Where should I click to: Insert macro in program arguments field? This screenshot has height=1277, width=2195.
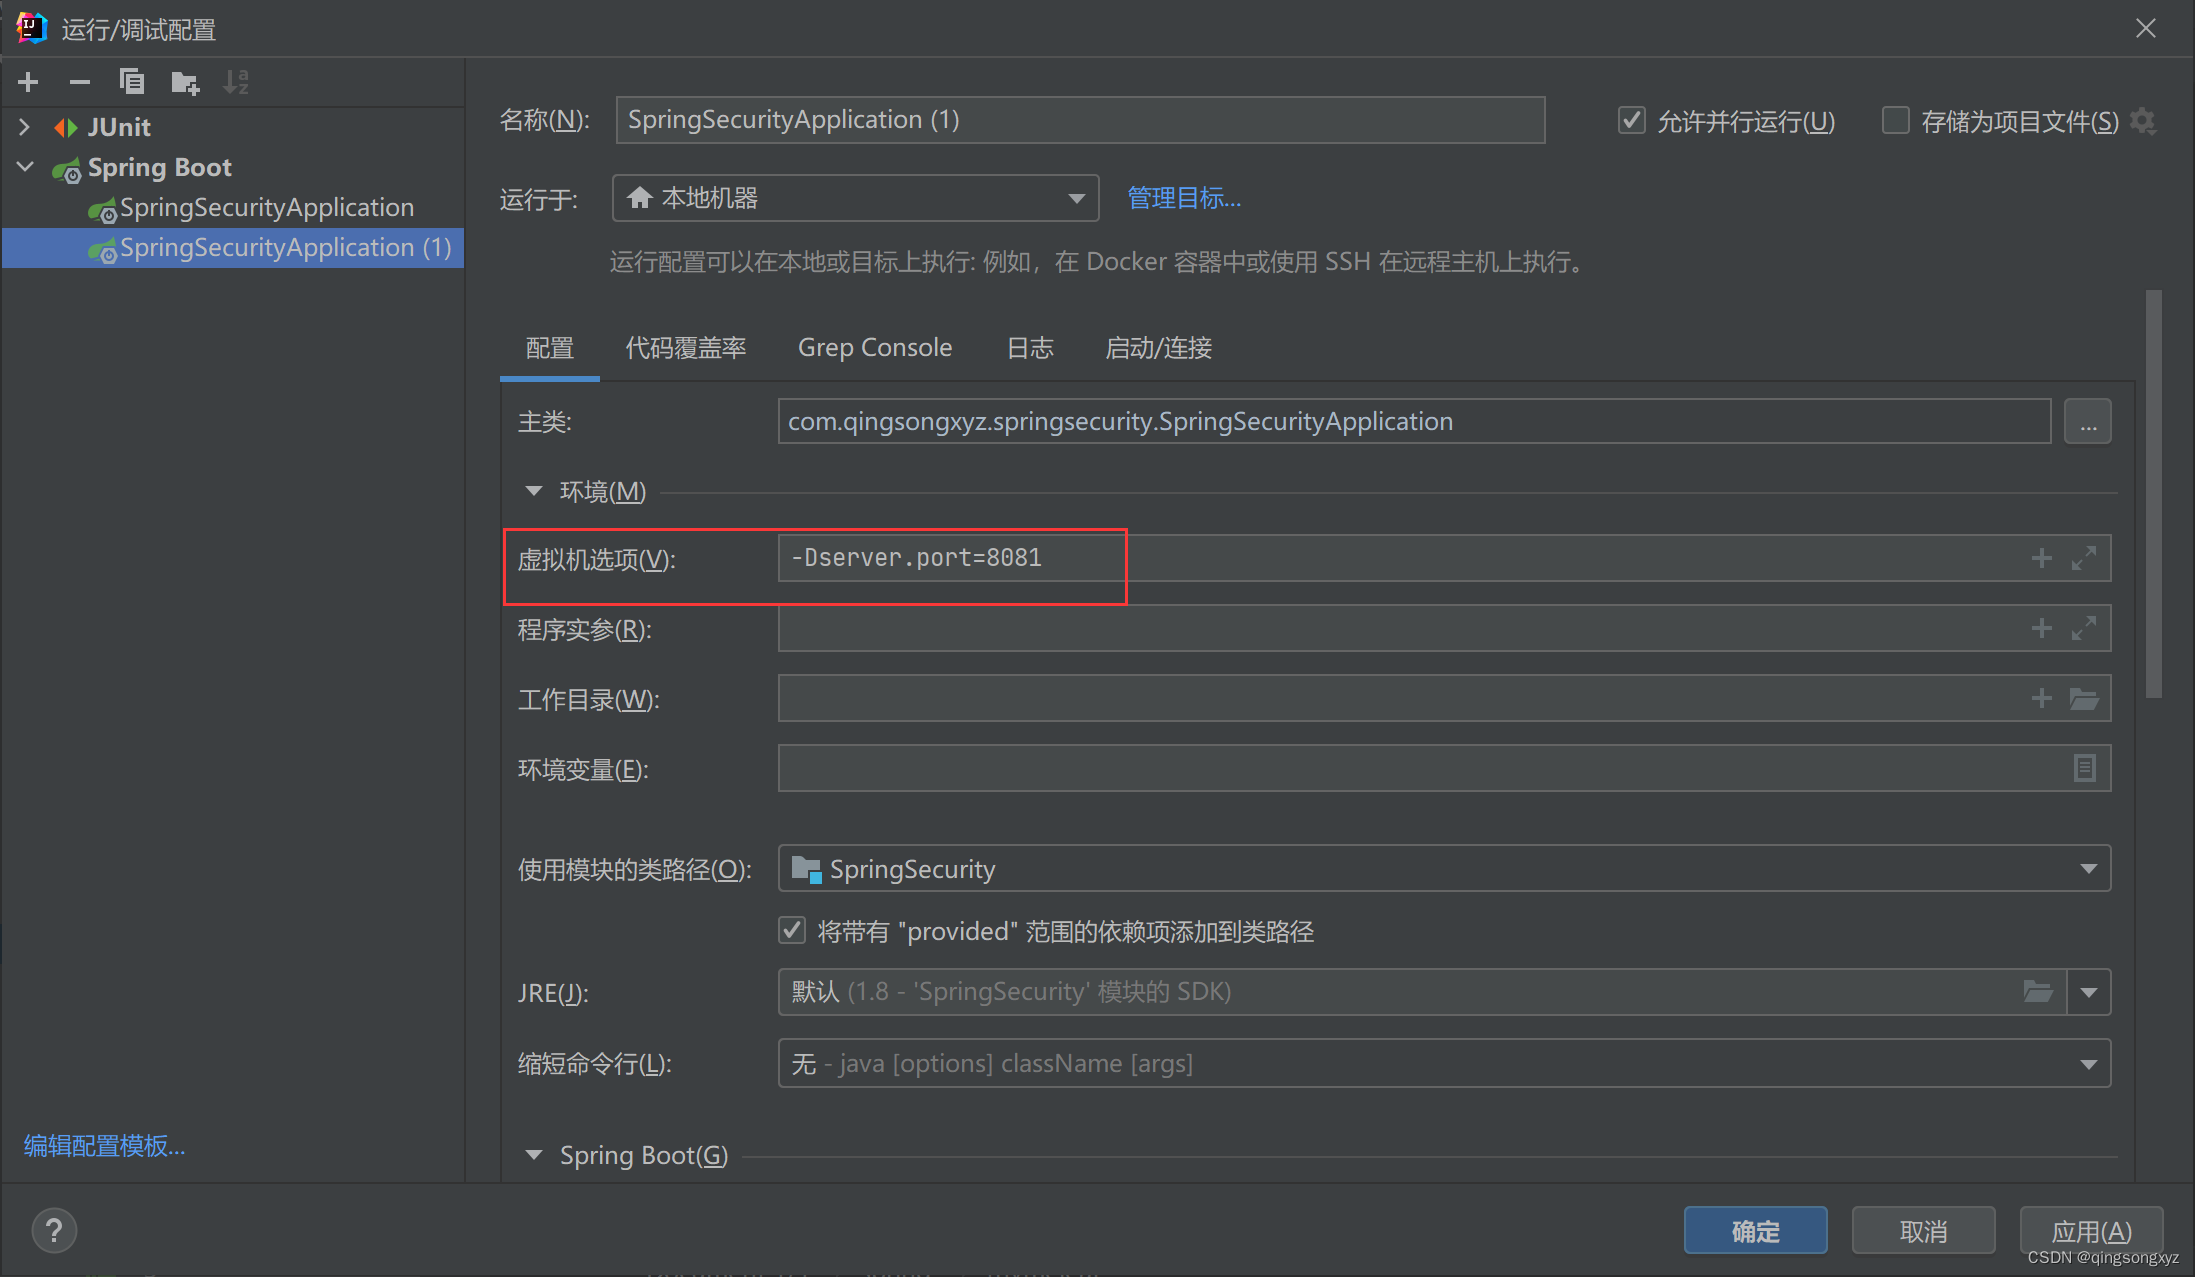click(2041, 628)
